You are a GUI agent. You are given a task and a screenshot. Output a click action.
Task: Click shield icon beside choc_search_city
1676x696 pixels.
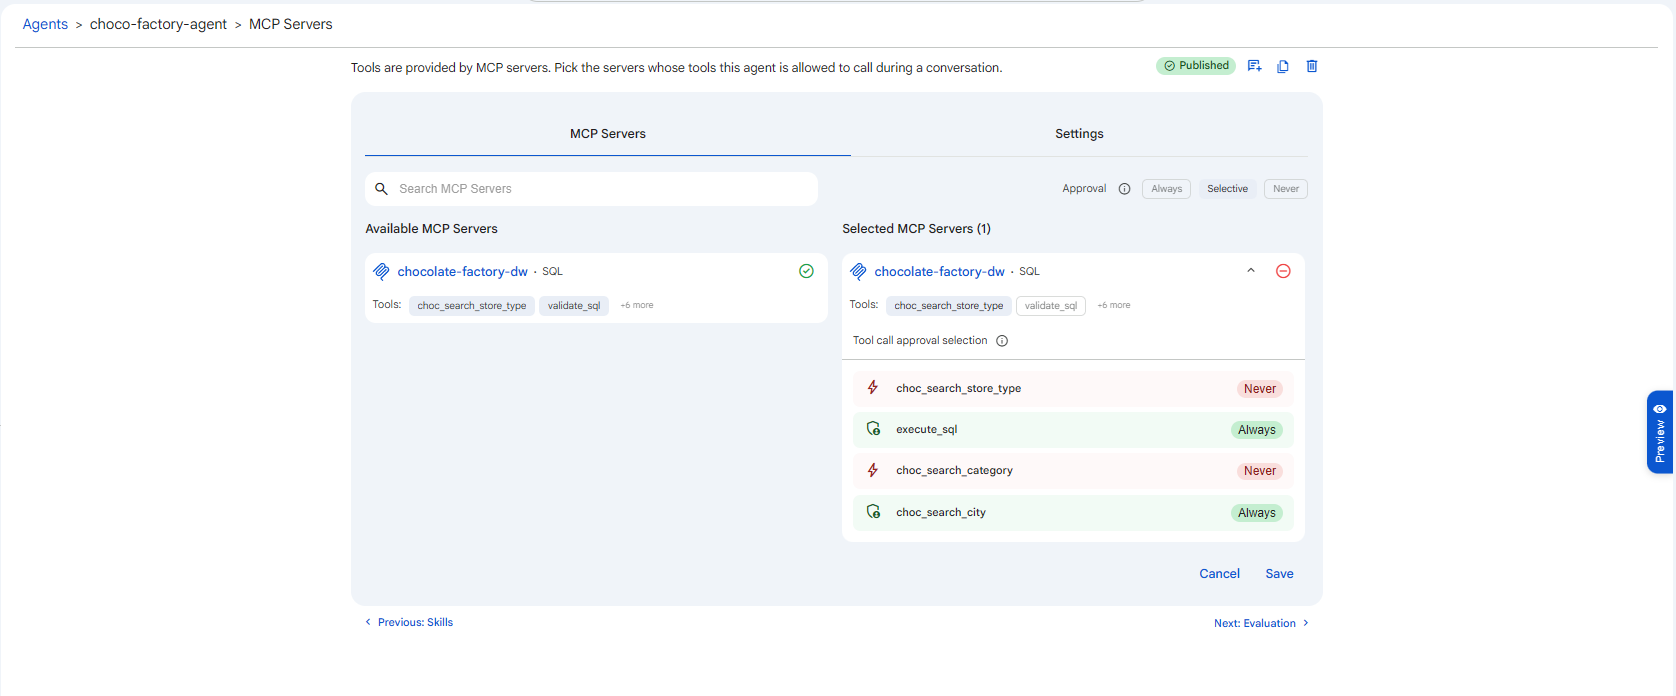[x=873, y=512]
